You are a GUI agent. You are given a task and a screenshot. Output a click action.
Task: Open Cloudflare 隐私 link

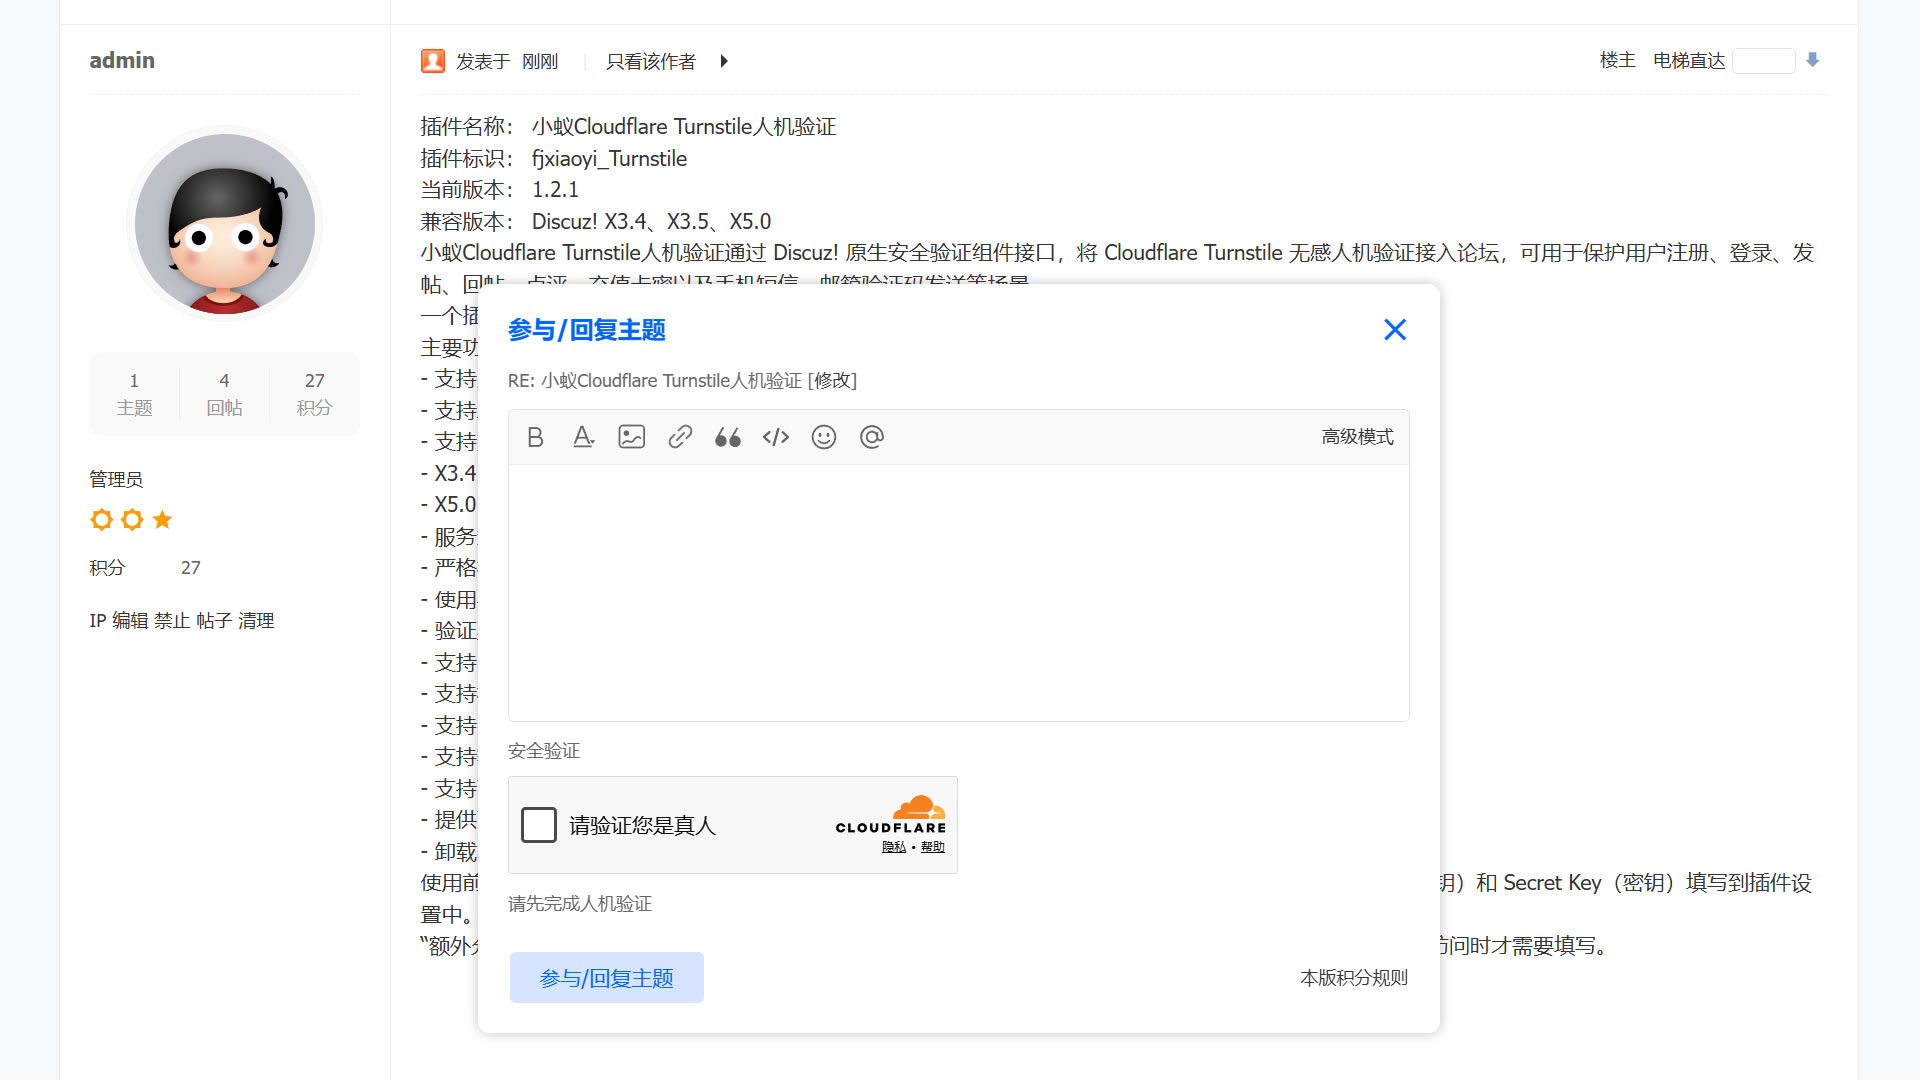[894, 847]
